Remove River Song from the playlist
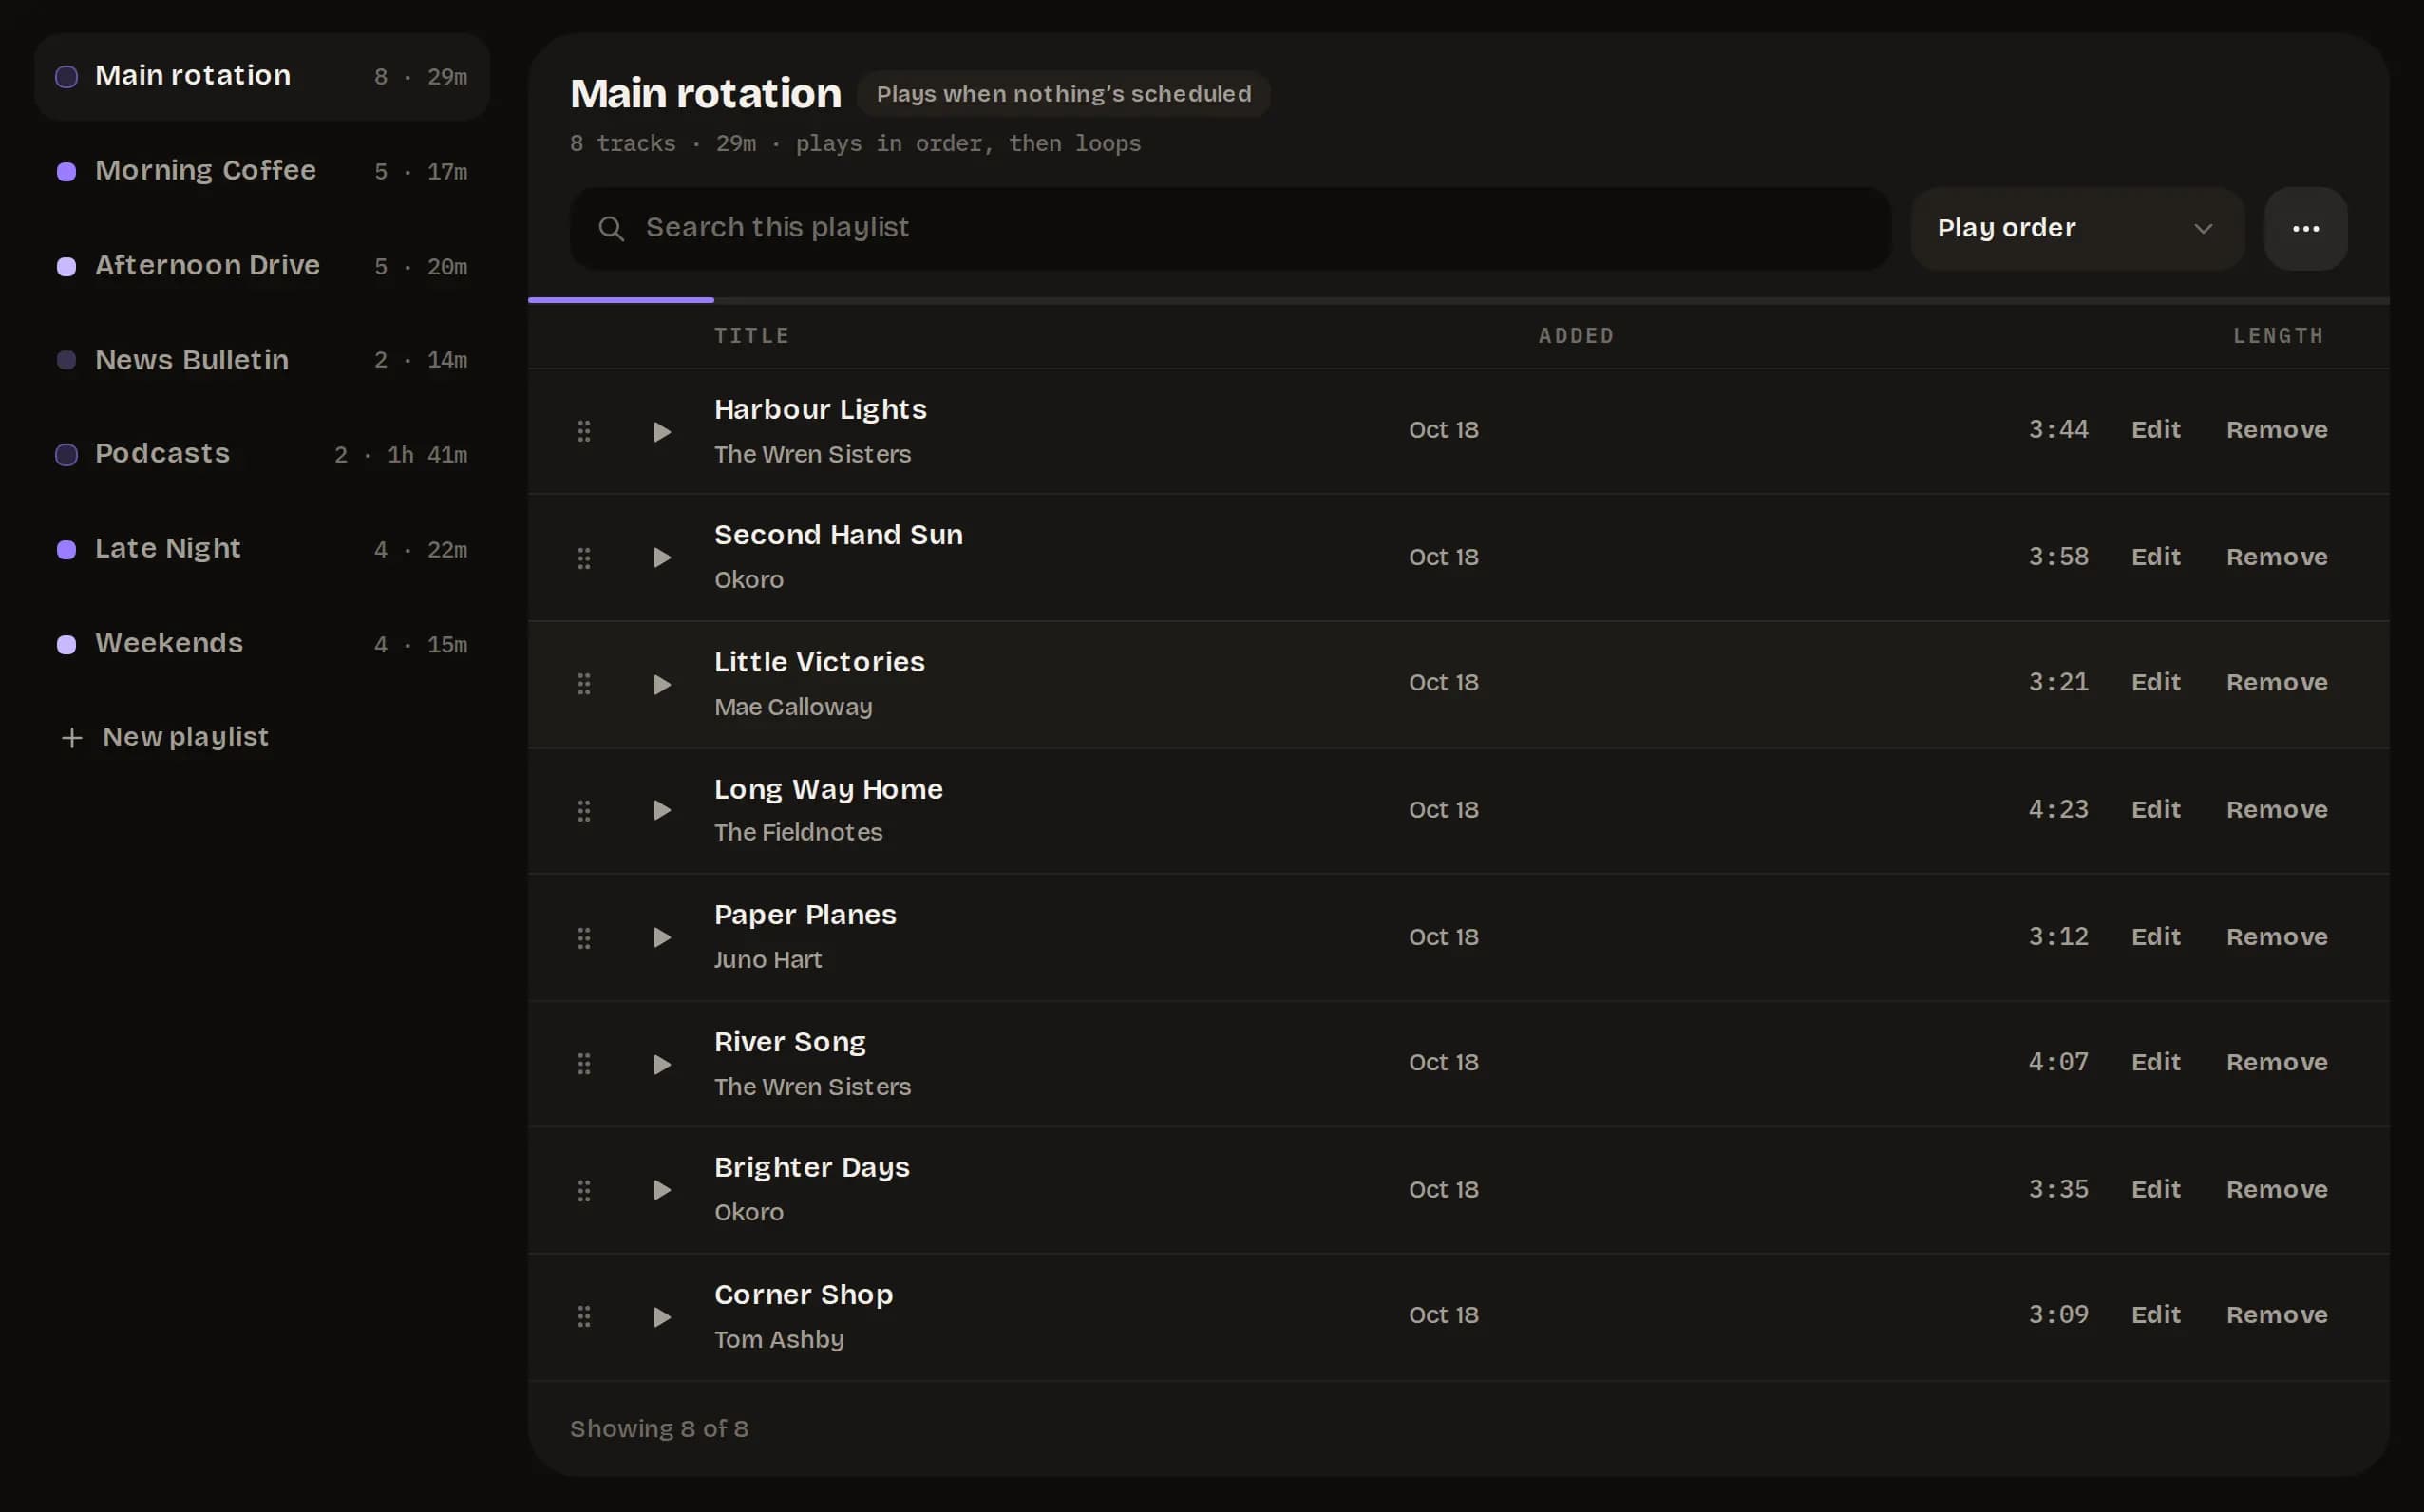Image resolution: width=2424 pixels, height=1512 pixels. [x=2276, y=1062]
